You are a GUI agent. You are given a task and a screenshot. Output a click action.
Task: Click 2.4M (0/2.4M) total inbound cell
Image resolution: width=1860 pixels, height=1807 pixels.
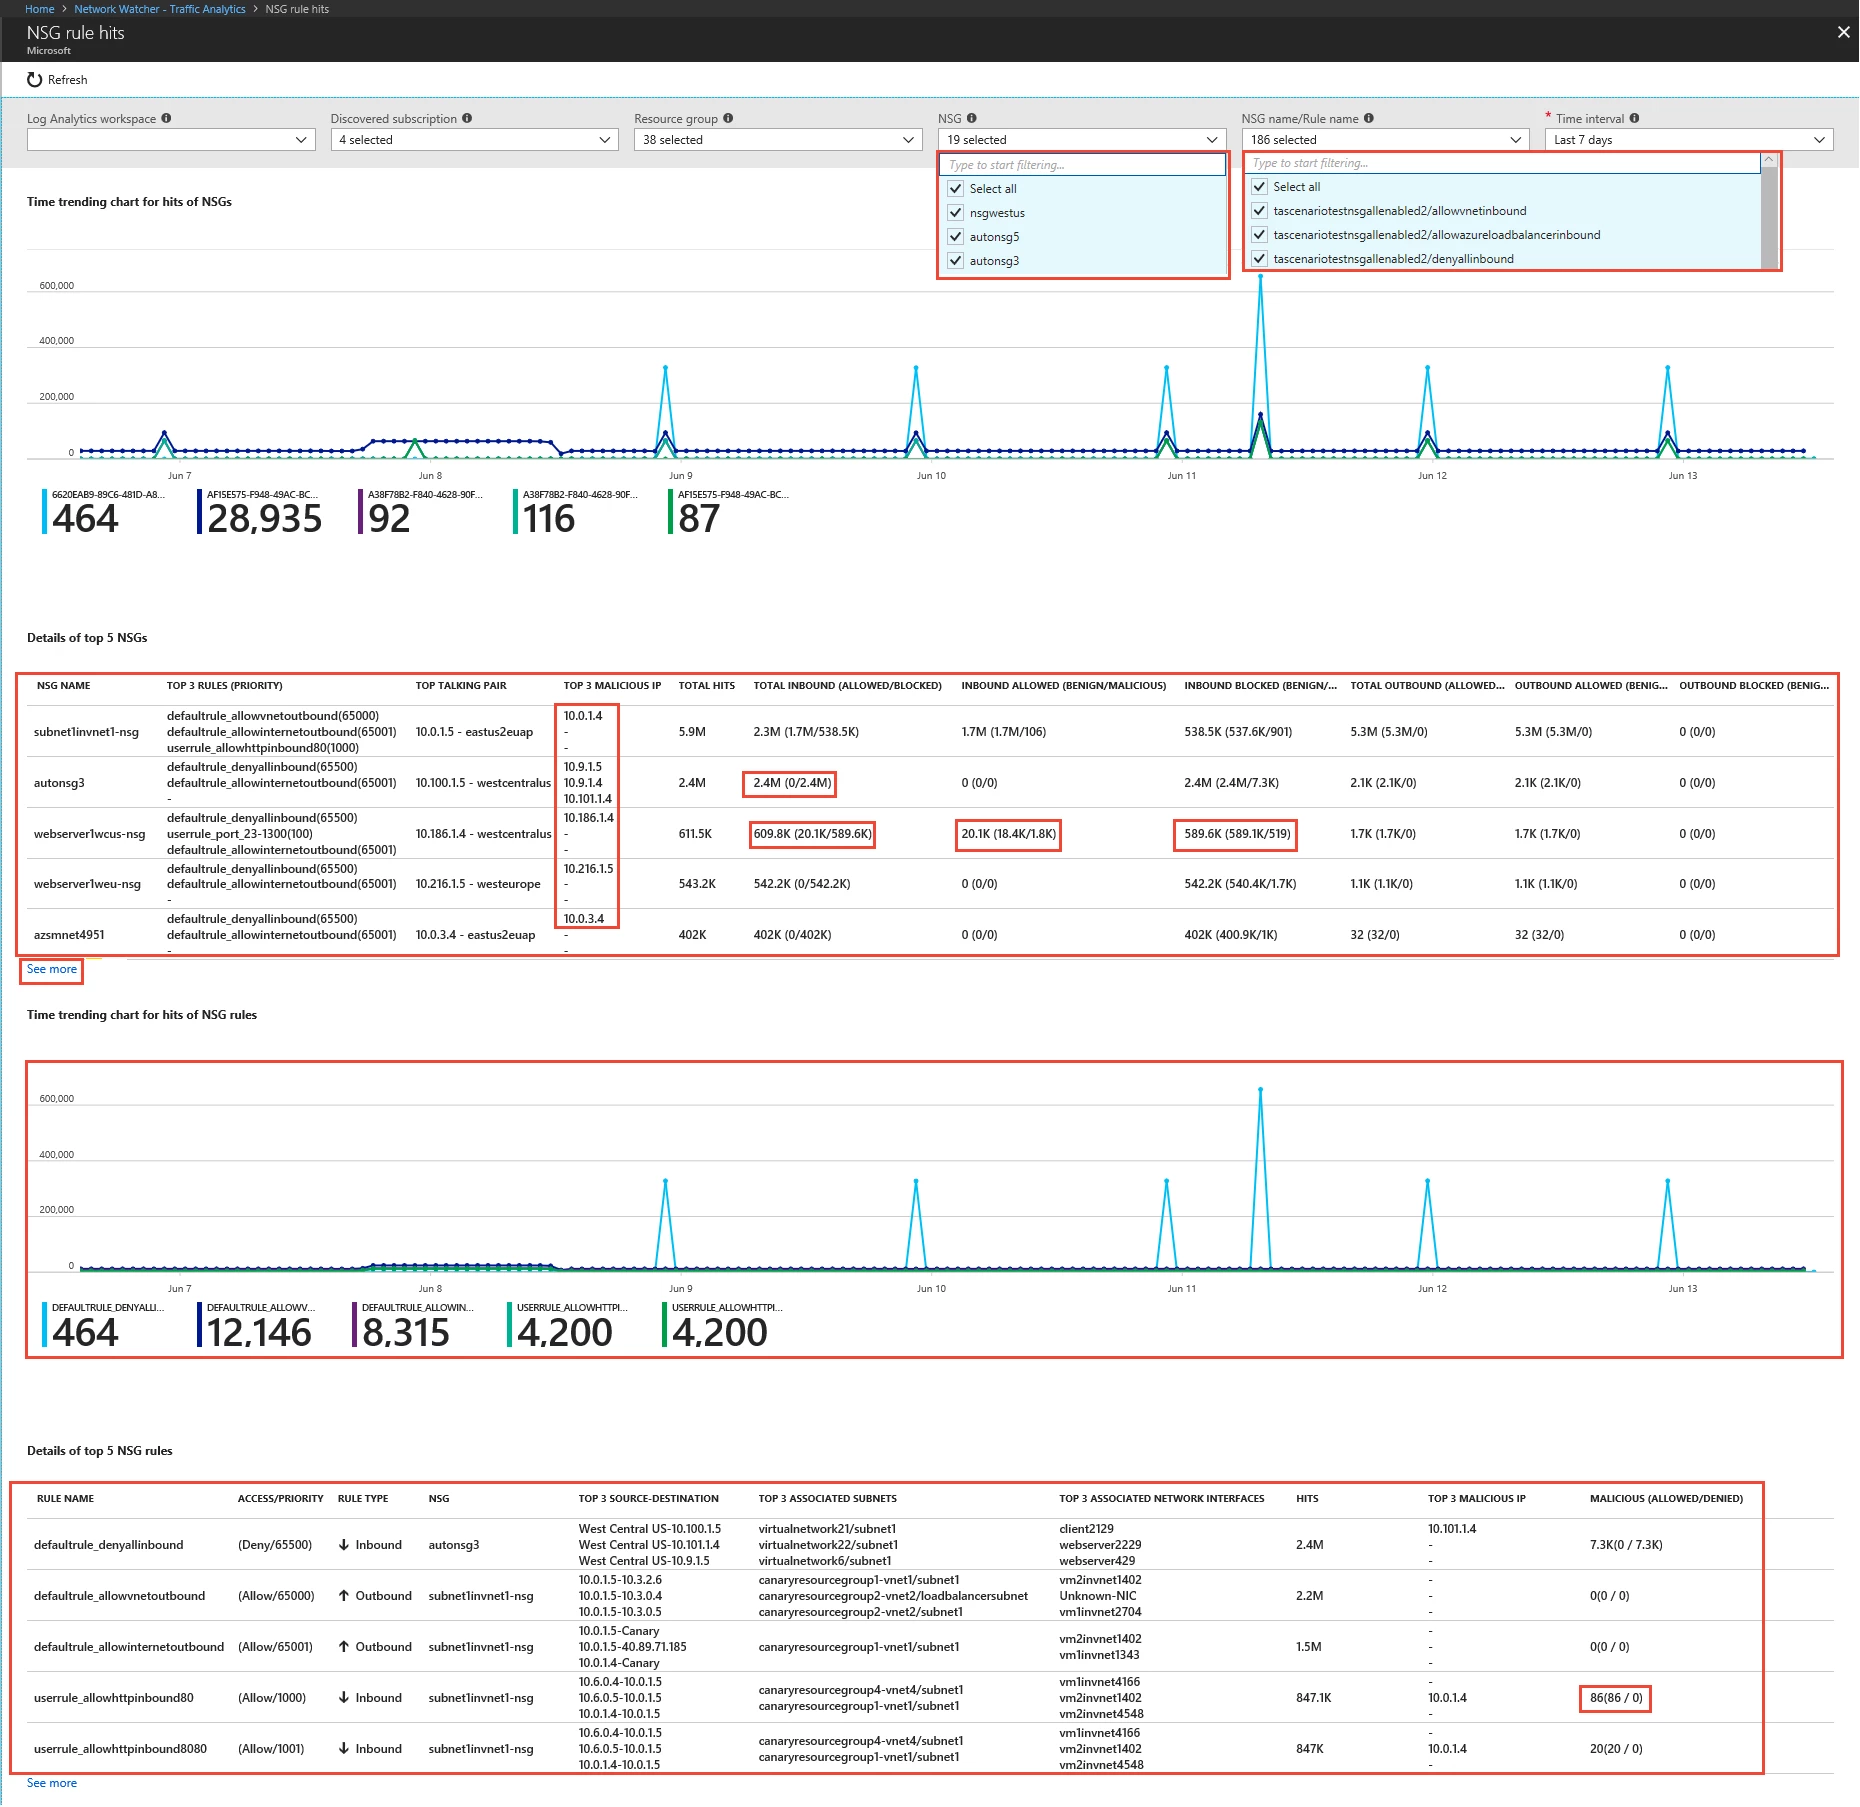(792, 783)
